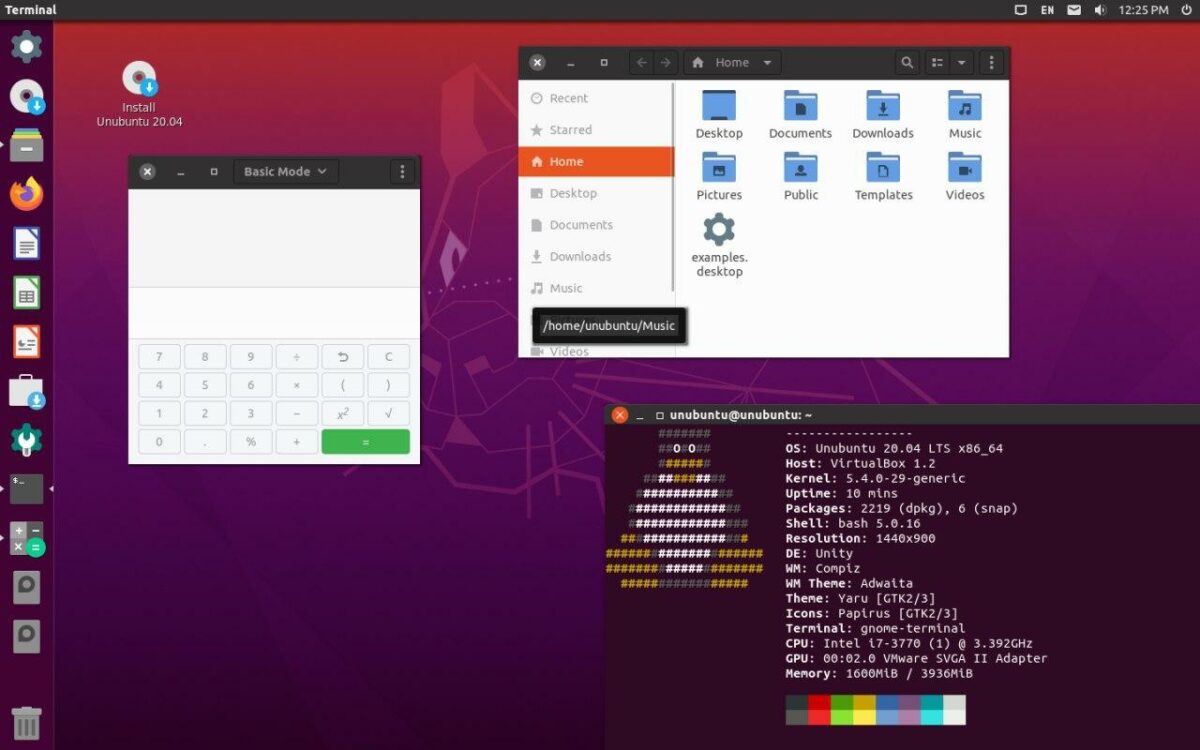Open the view options dropdown beside list view
1200x750 pixels.
(963, 62)
